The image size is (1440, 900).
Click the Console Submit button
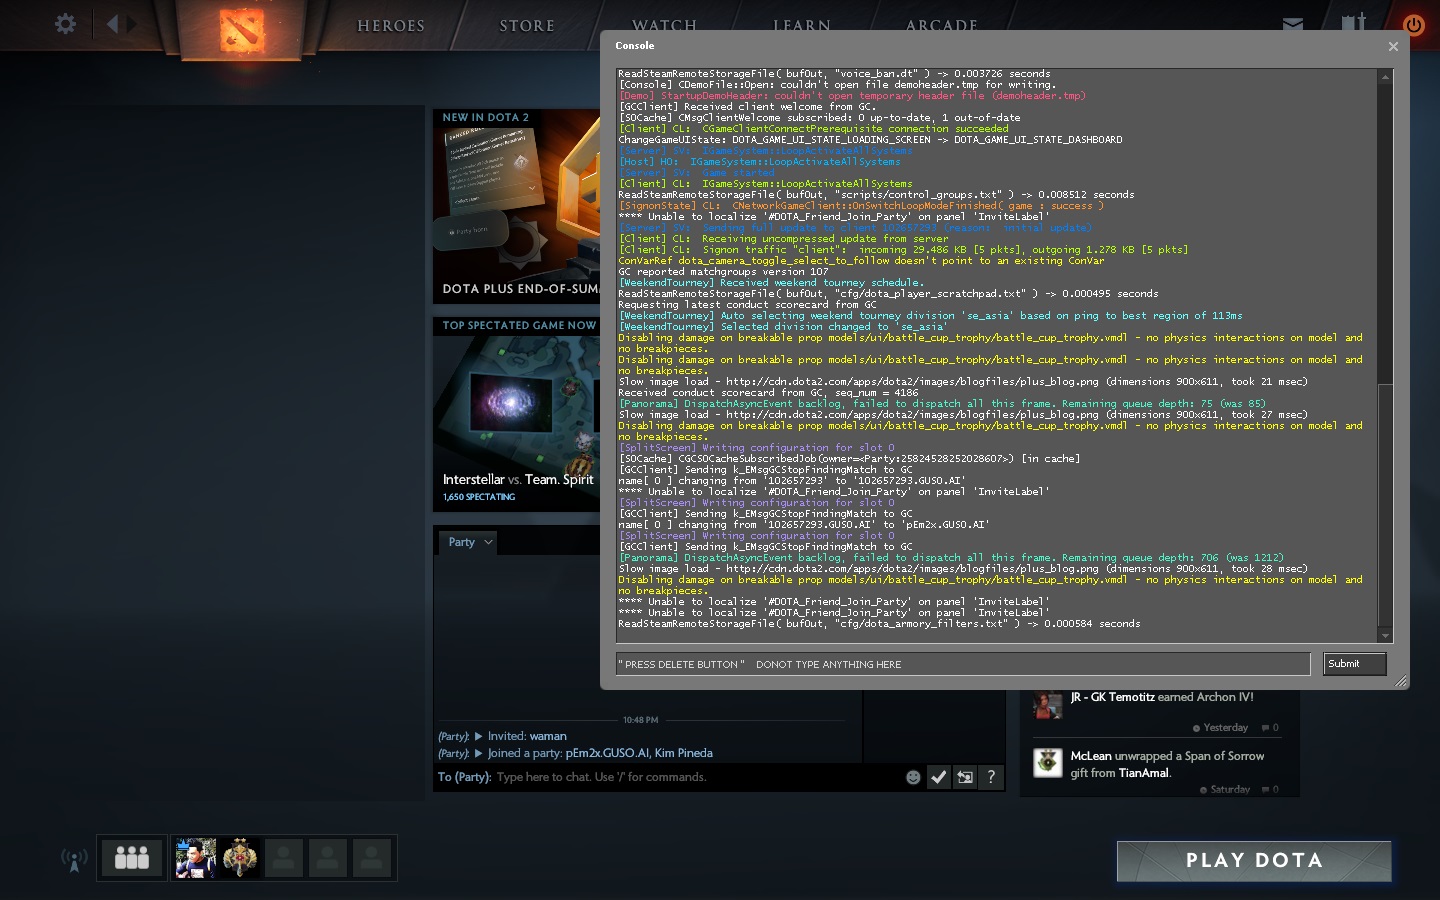point(1355,664)
